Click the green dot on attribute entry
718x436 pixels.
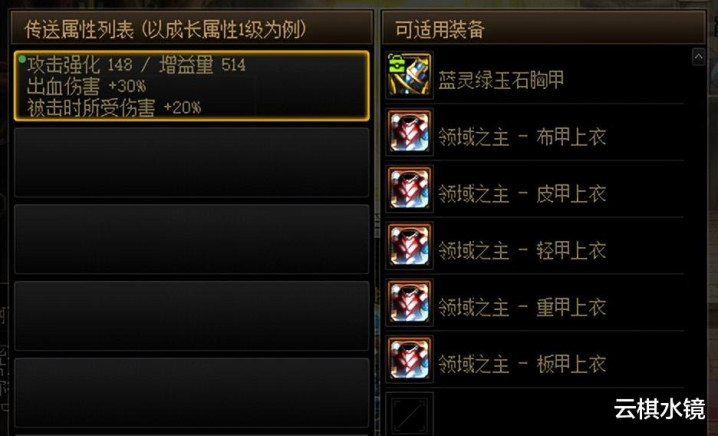[x=22, y=59]
